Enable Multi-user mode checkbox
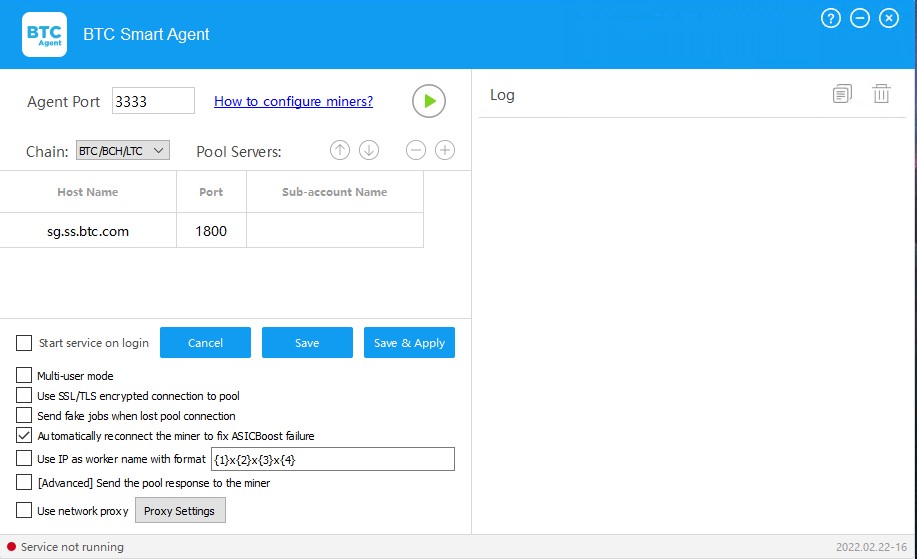Screen dimensions: 917x559 tap(24, 375)
